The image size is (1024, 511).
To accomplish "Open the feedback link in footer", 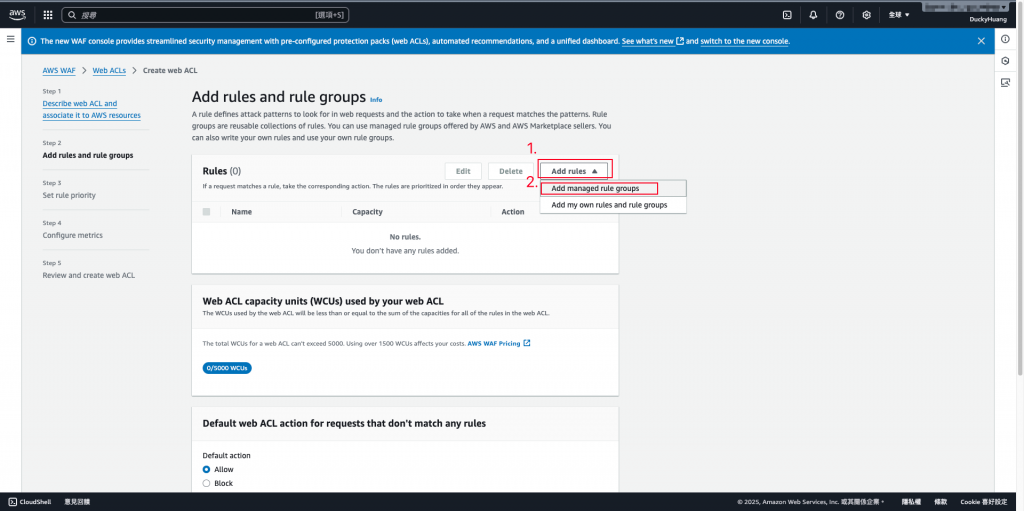I will click(77, 502).
